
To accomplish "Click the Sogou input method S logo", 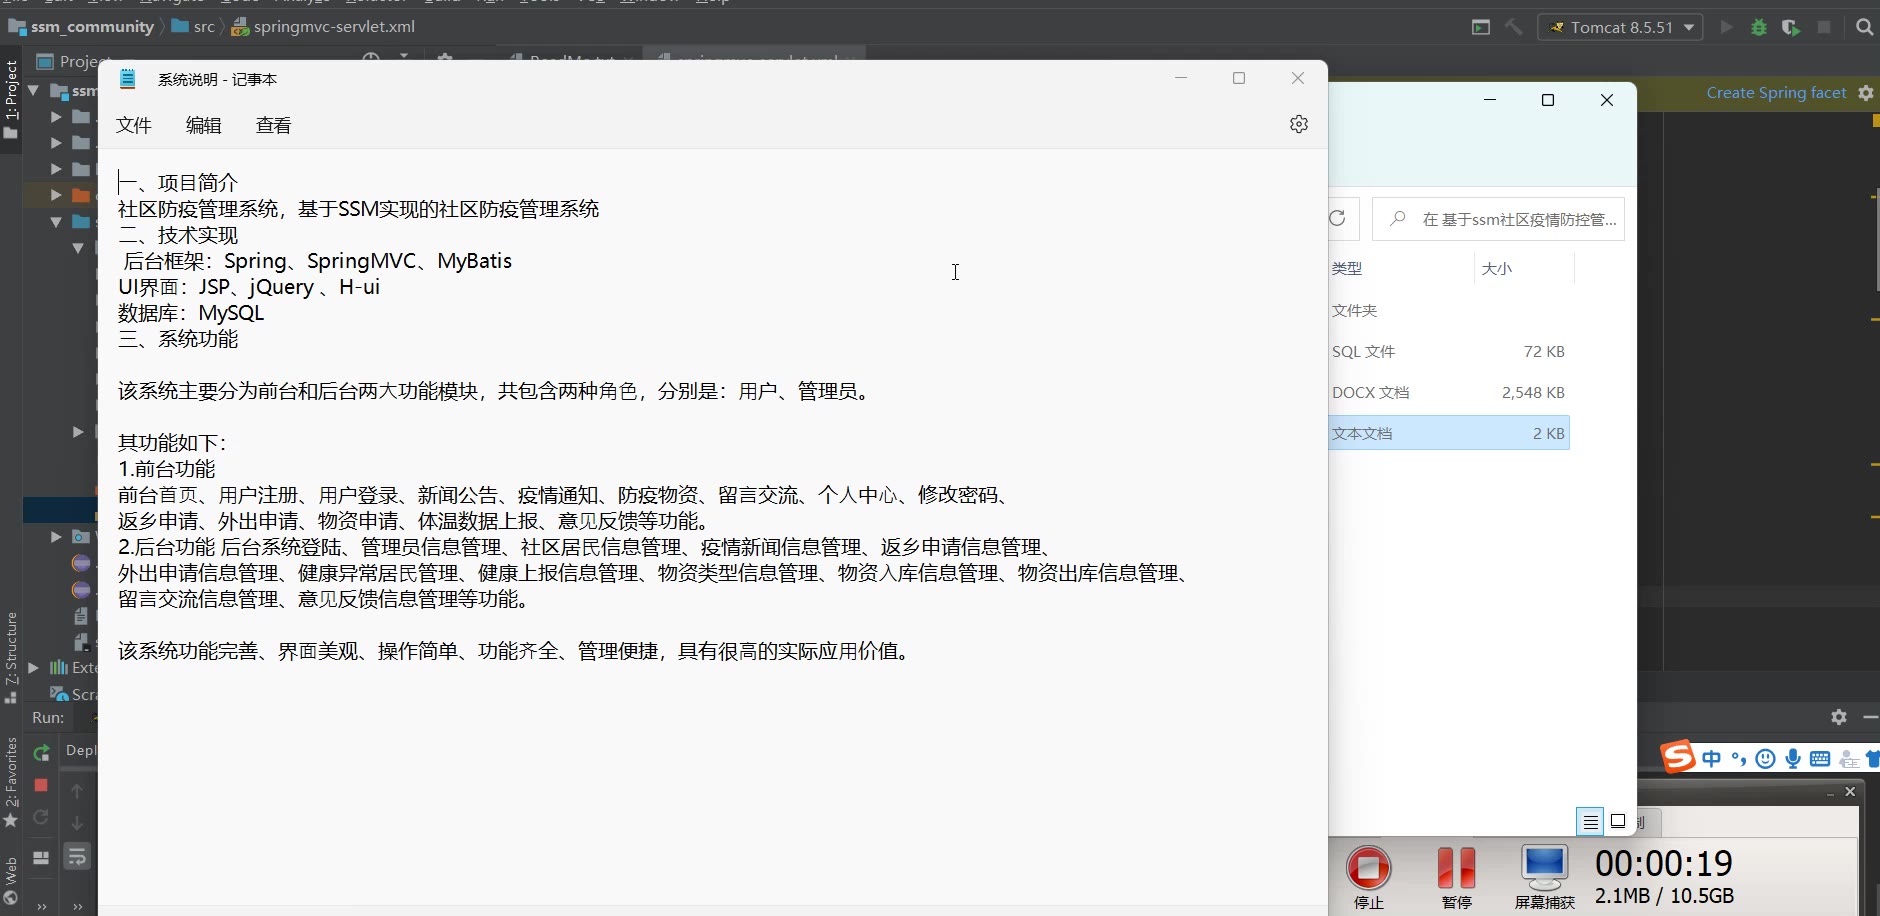I will tap(1678, 757).
